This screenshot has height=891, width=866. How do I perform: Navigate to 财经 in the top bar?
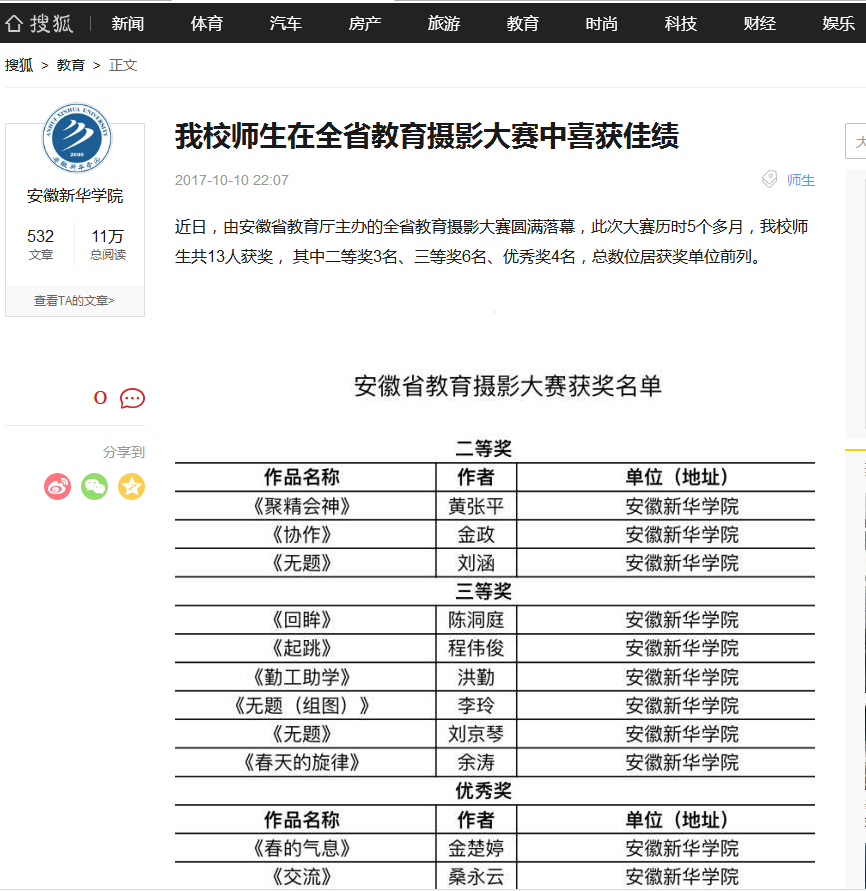760,23
